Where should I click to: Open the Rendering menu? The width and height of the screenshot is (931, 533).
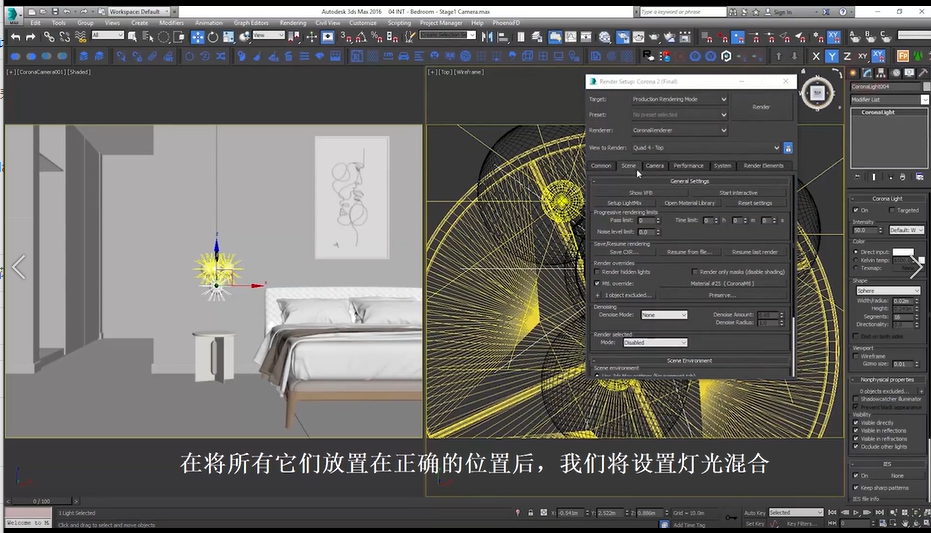293,23
